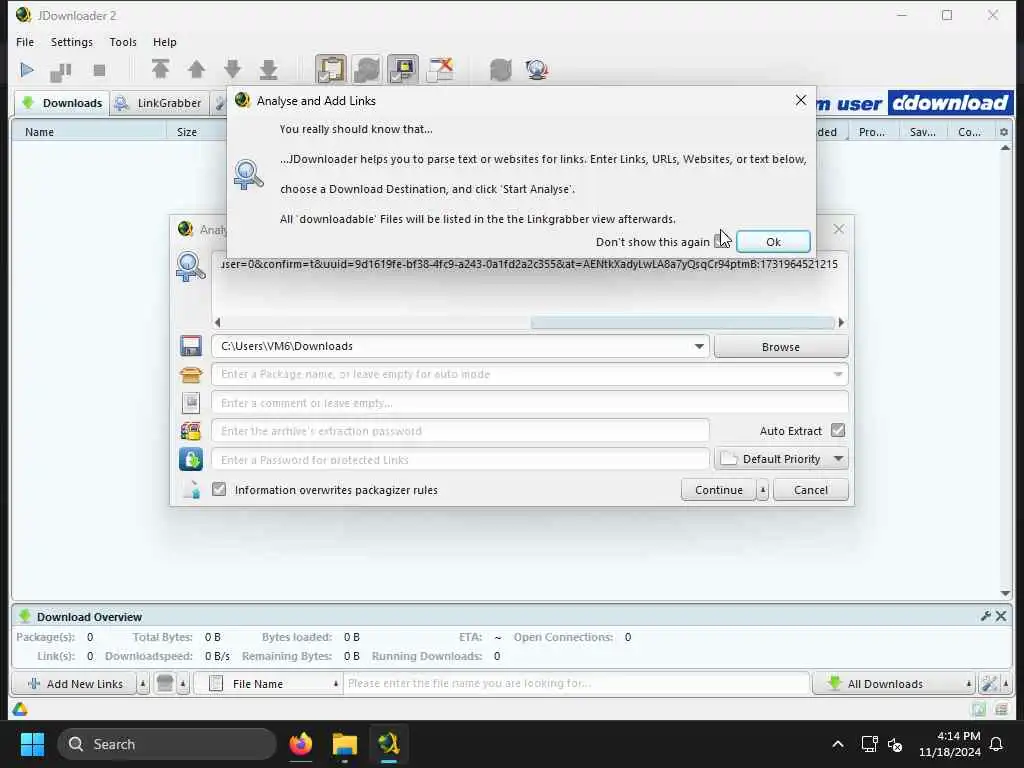This screenshot has height=768, width=1024.
Task: Close the Download Overview panel
Action: pyautogui.click(x=1000, y=616)
